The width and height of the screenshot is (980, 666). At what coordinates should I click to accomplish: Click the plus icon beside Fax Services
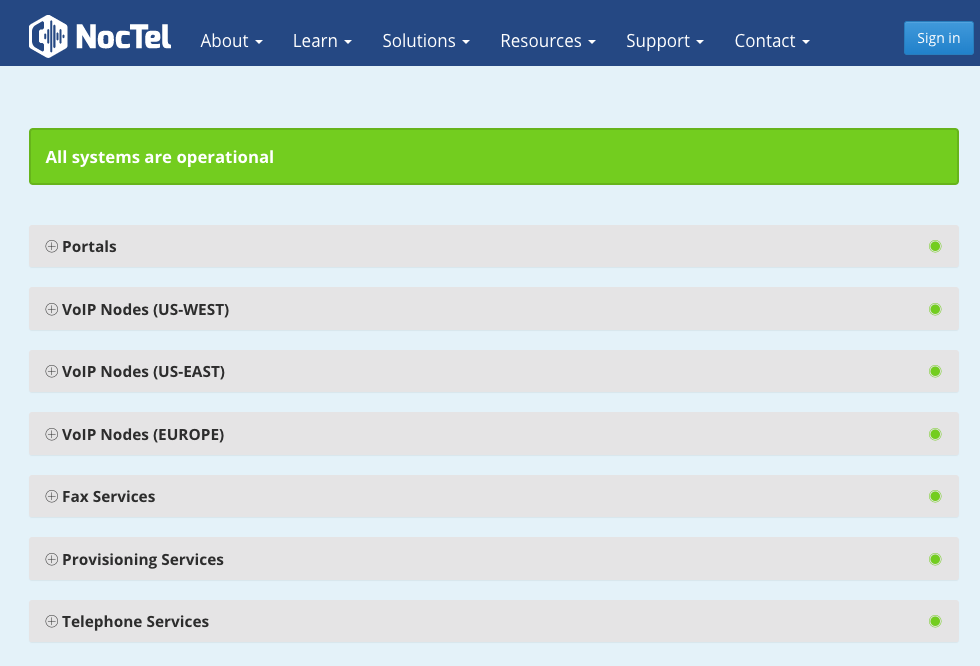52,497
